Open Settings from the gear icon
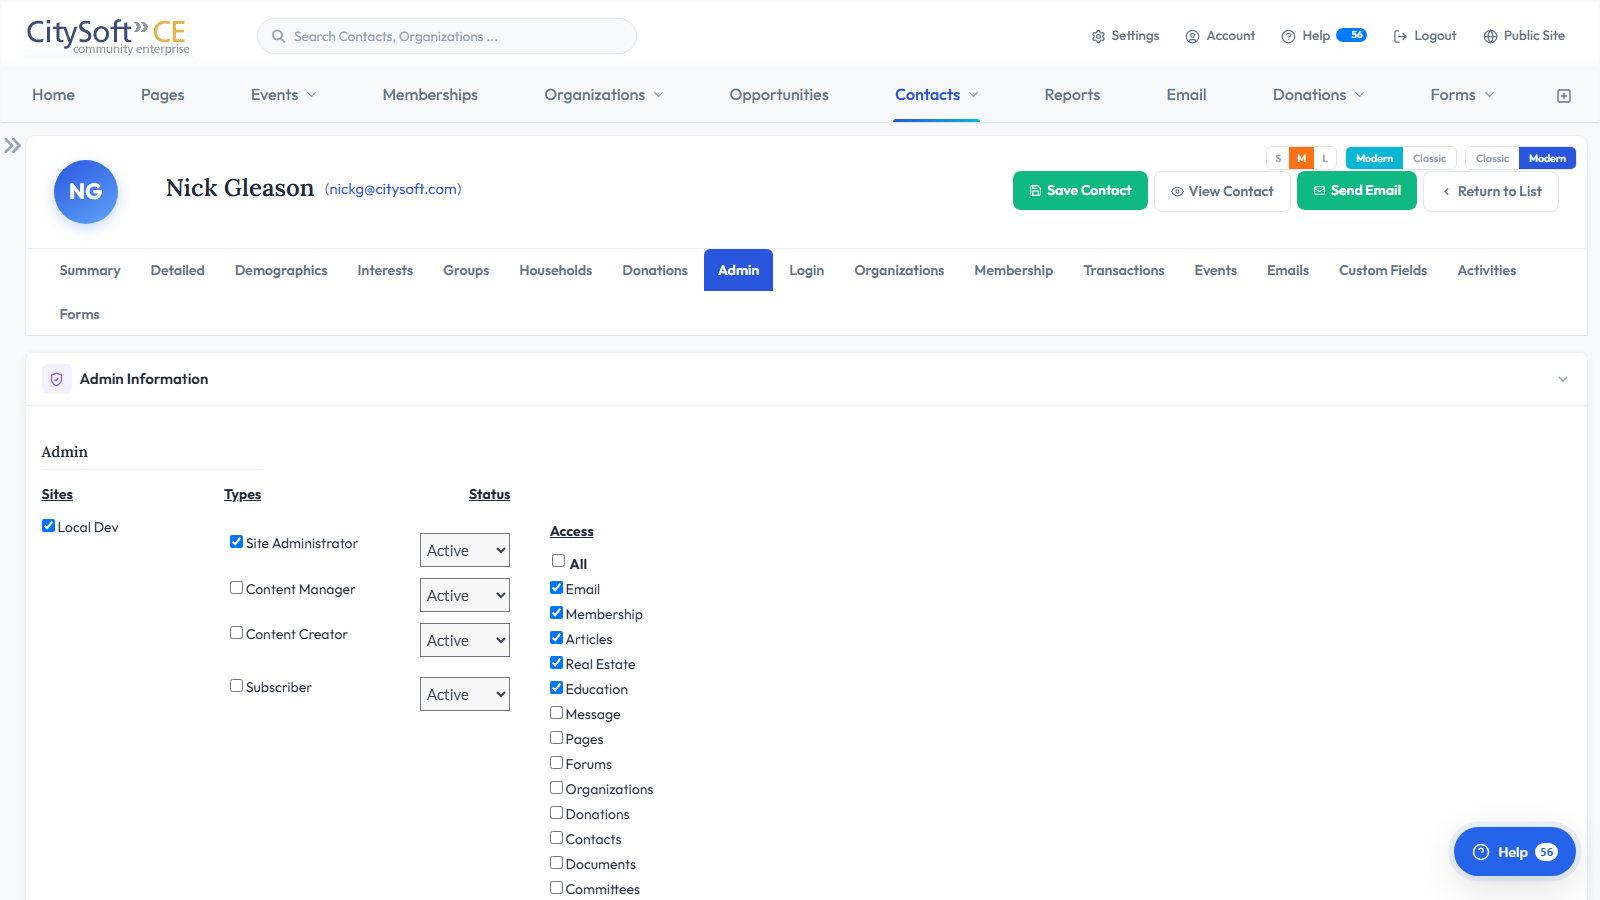This screenshot has width=1600, height=900. pos(1098,36)
